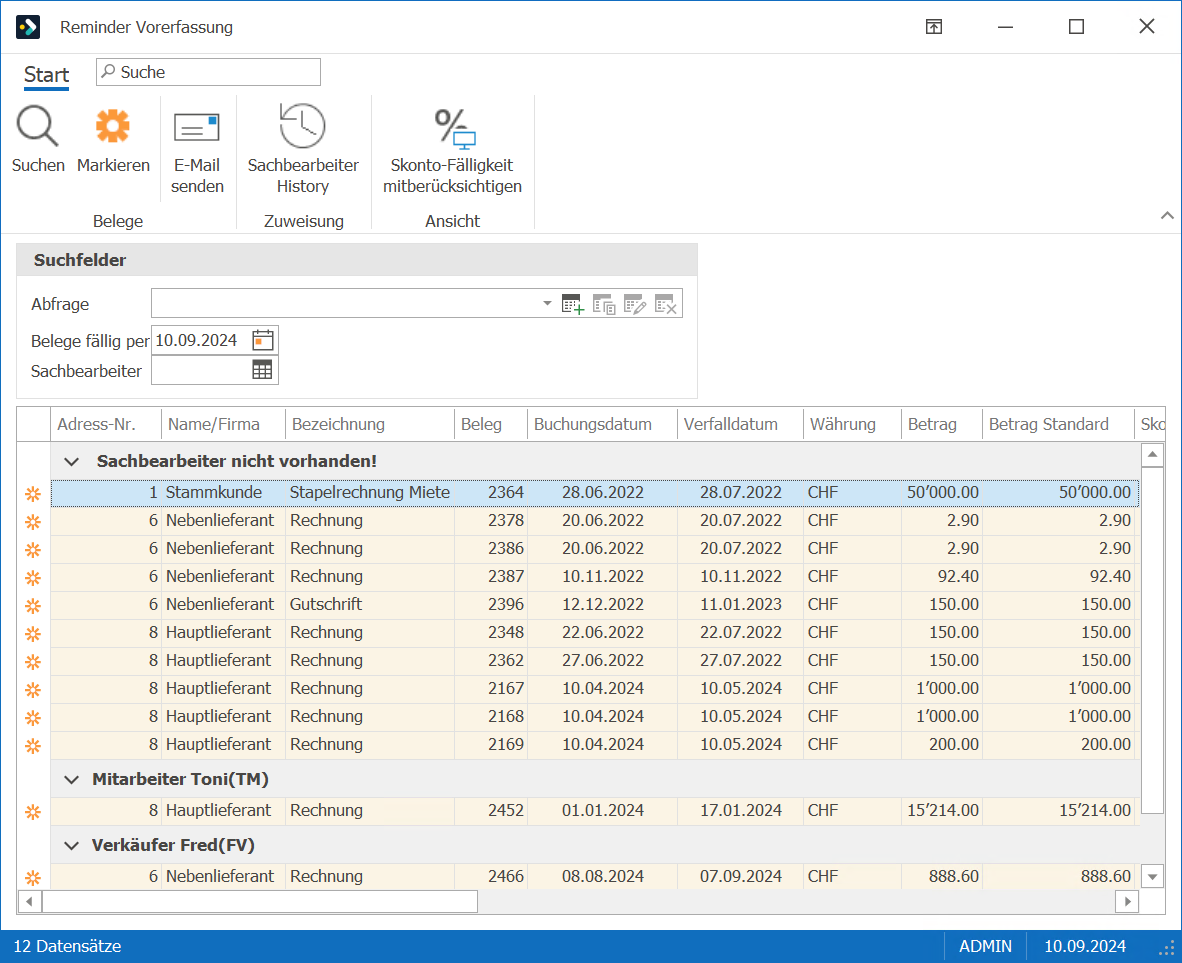Toggle the mark star on Stammkunde row
The image size is (1182, 963).
[x=33, y=494]
